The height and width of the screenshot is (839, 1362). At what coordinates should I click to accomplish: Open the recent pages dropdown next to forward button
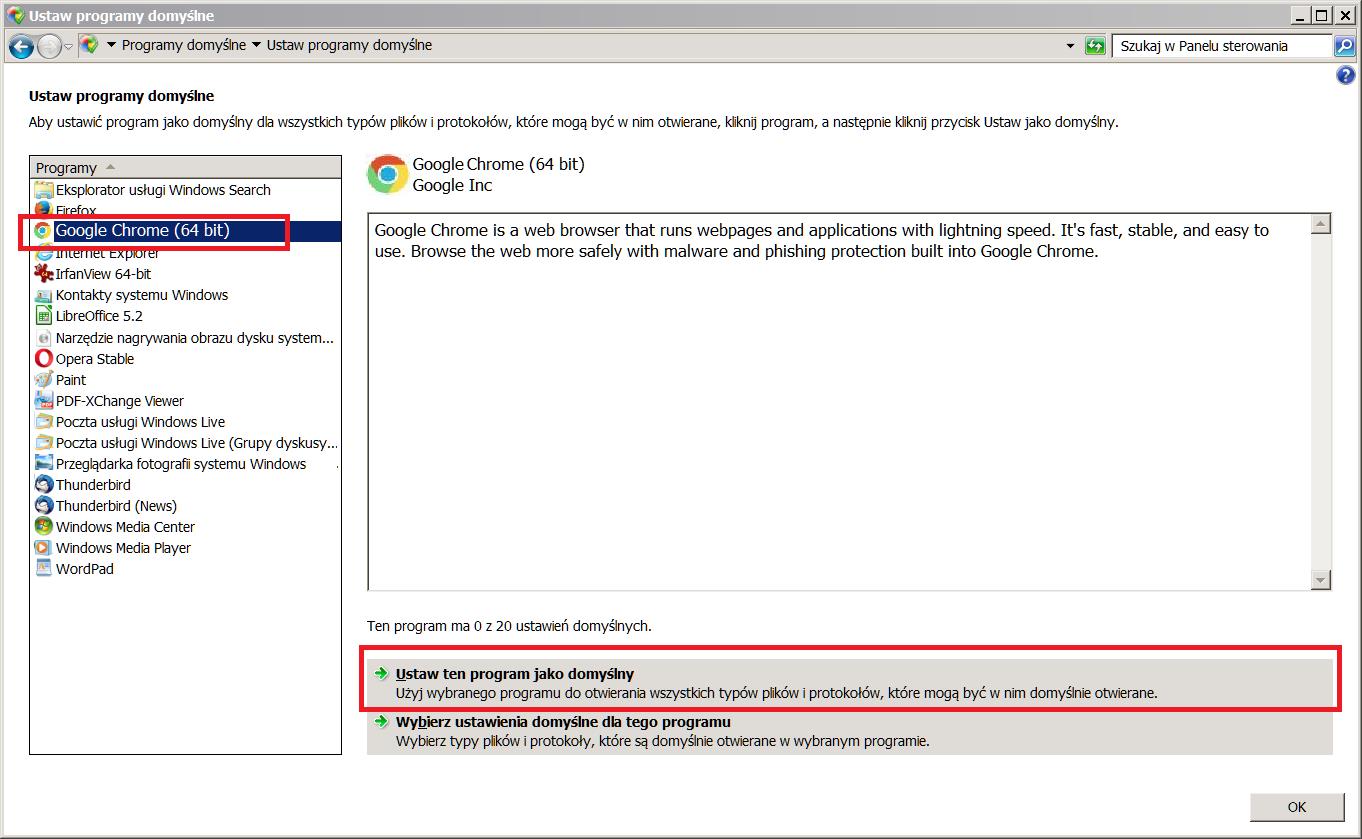click(x=68, y=46)
